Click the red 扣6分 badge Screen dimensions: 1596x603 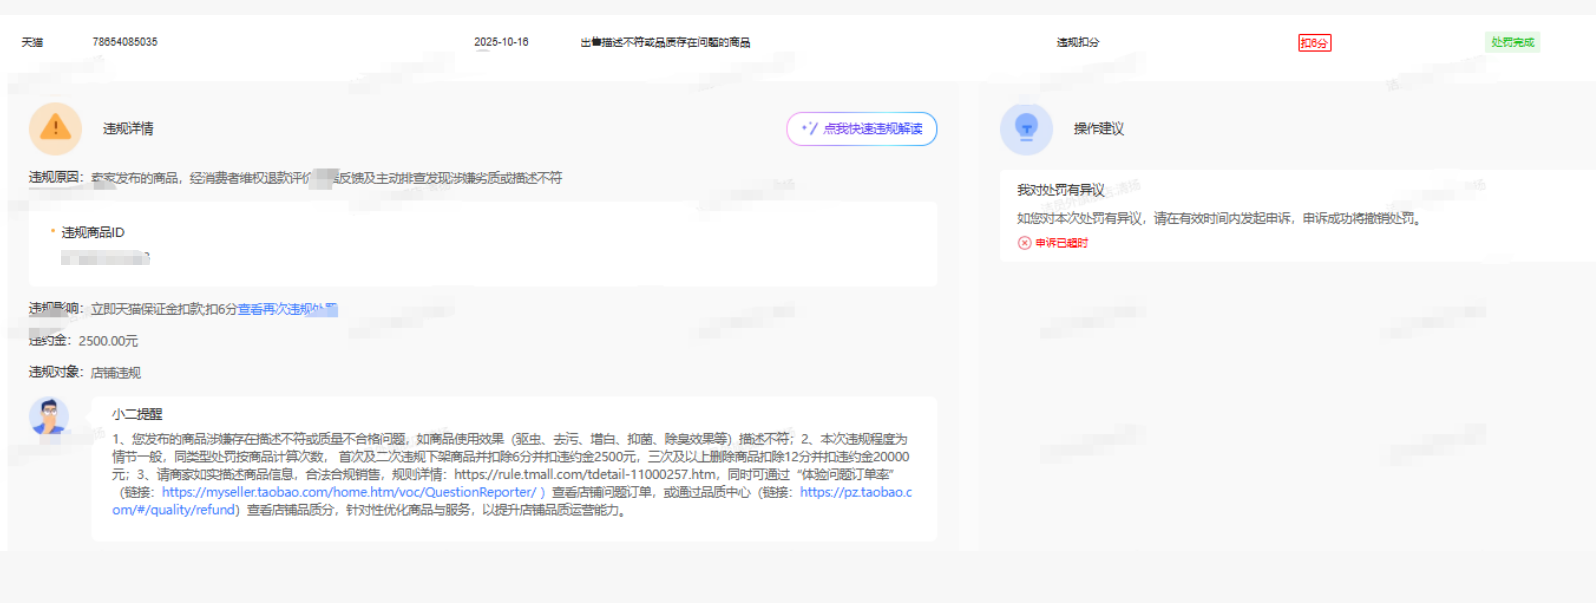(x=1314, y=43)
